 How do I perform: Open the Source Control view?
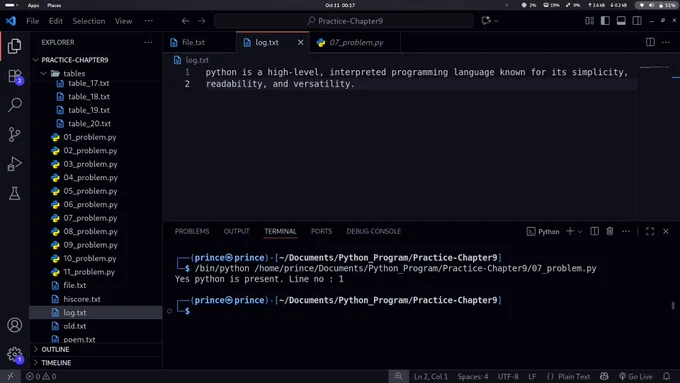pos(14,134)
